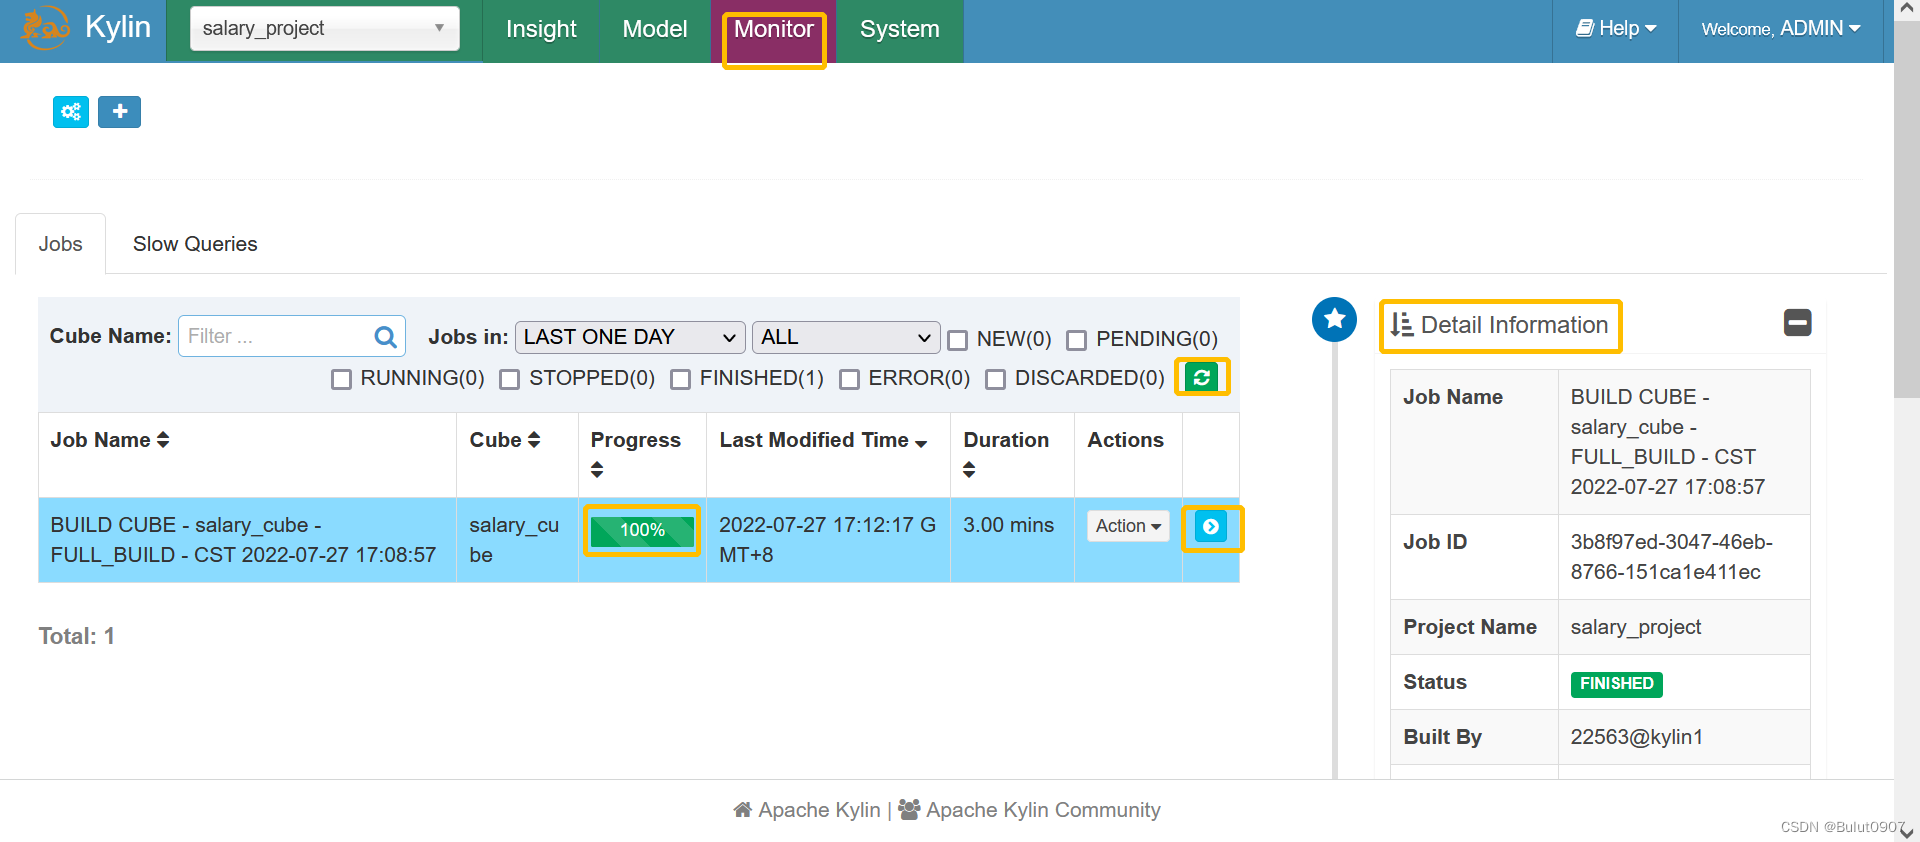
Task: Sort by Job Name column arrows
Action: pyautogui.click(x=163, y=440)
